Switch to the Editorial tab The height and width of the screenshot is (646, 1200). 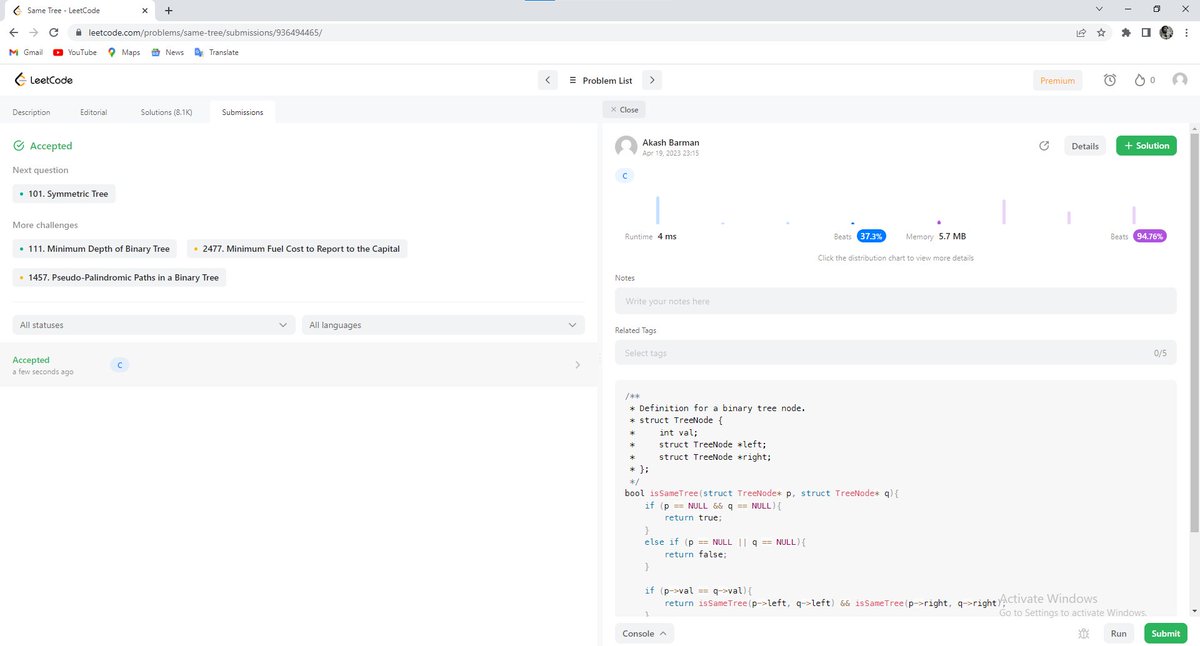tap(93, 112)
